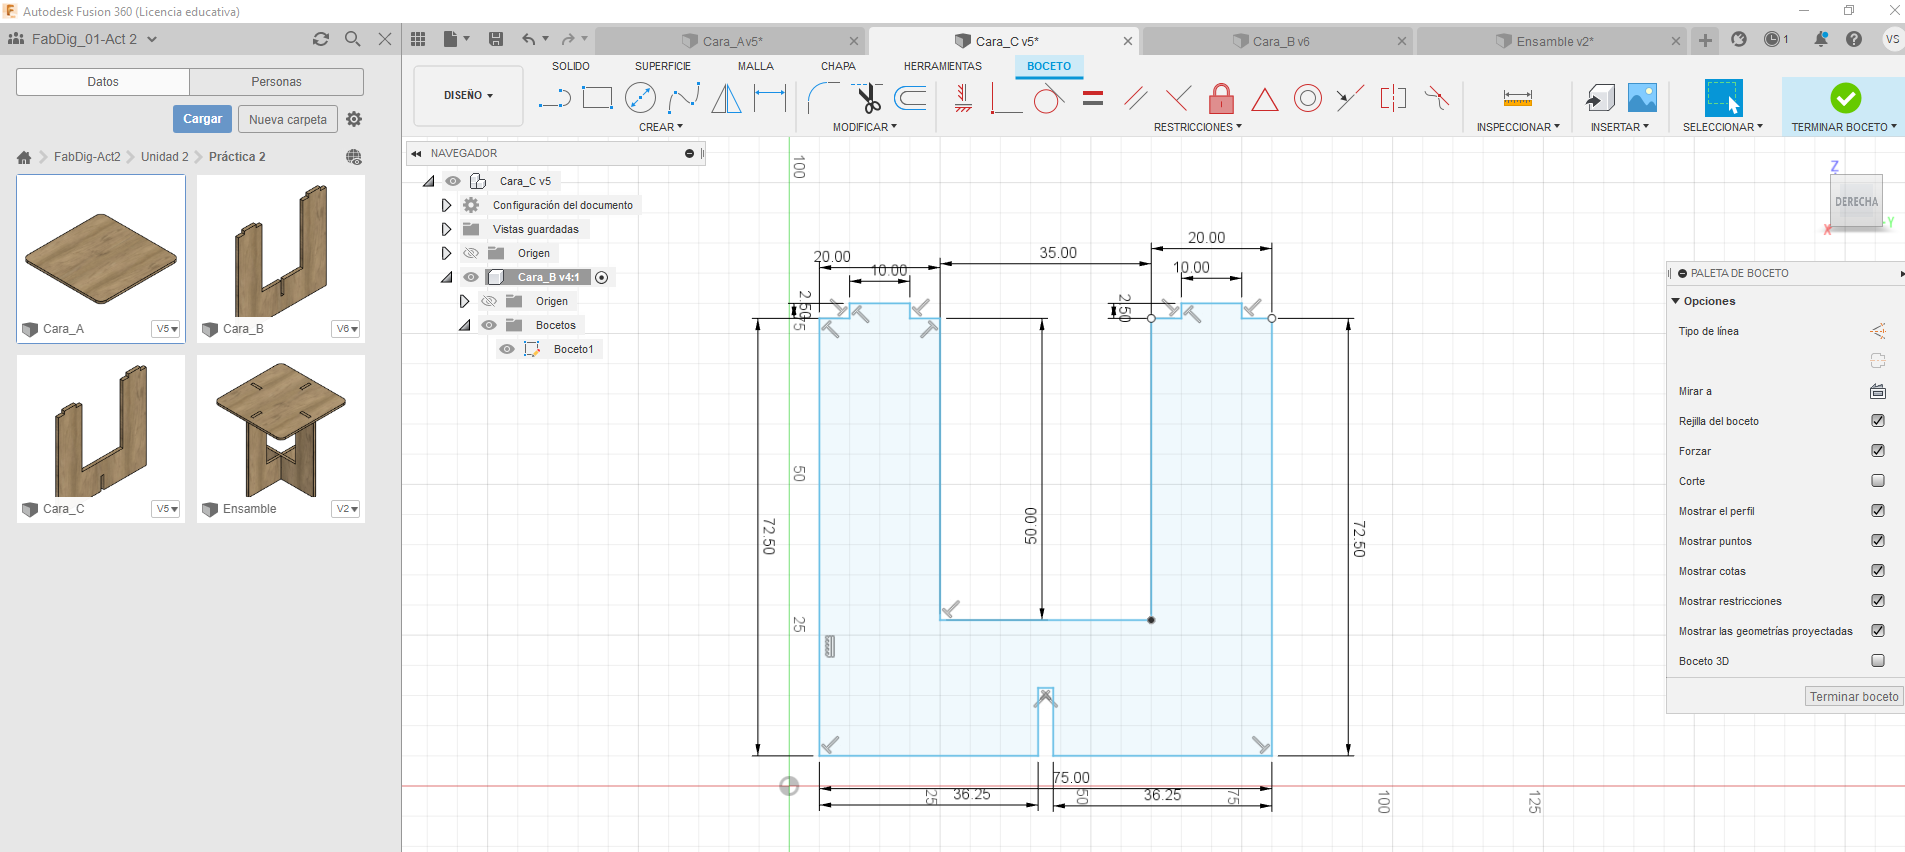
Task: Open the Measure inspection tool
Action: [1517, 98]
